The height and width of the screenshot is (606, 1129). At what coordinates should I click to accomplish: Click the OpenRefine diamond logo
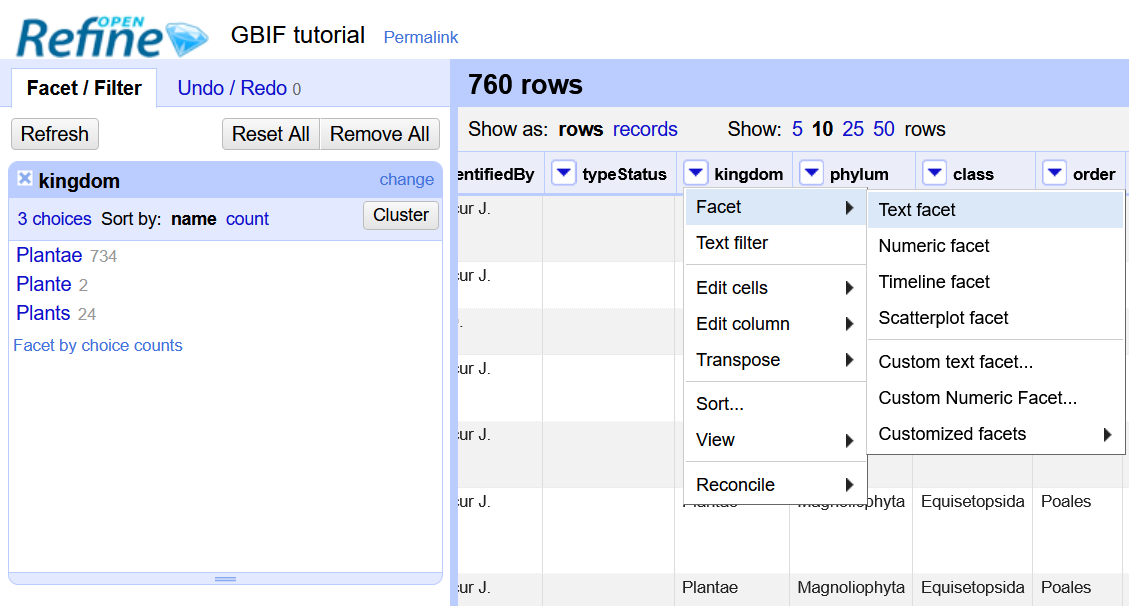pyautogui.click(x=112, y=36)
